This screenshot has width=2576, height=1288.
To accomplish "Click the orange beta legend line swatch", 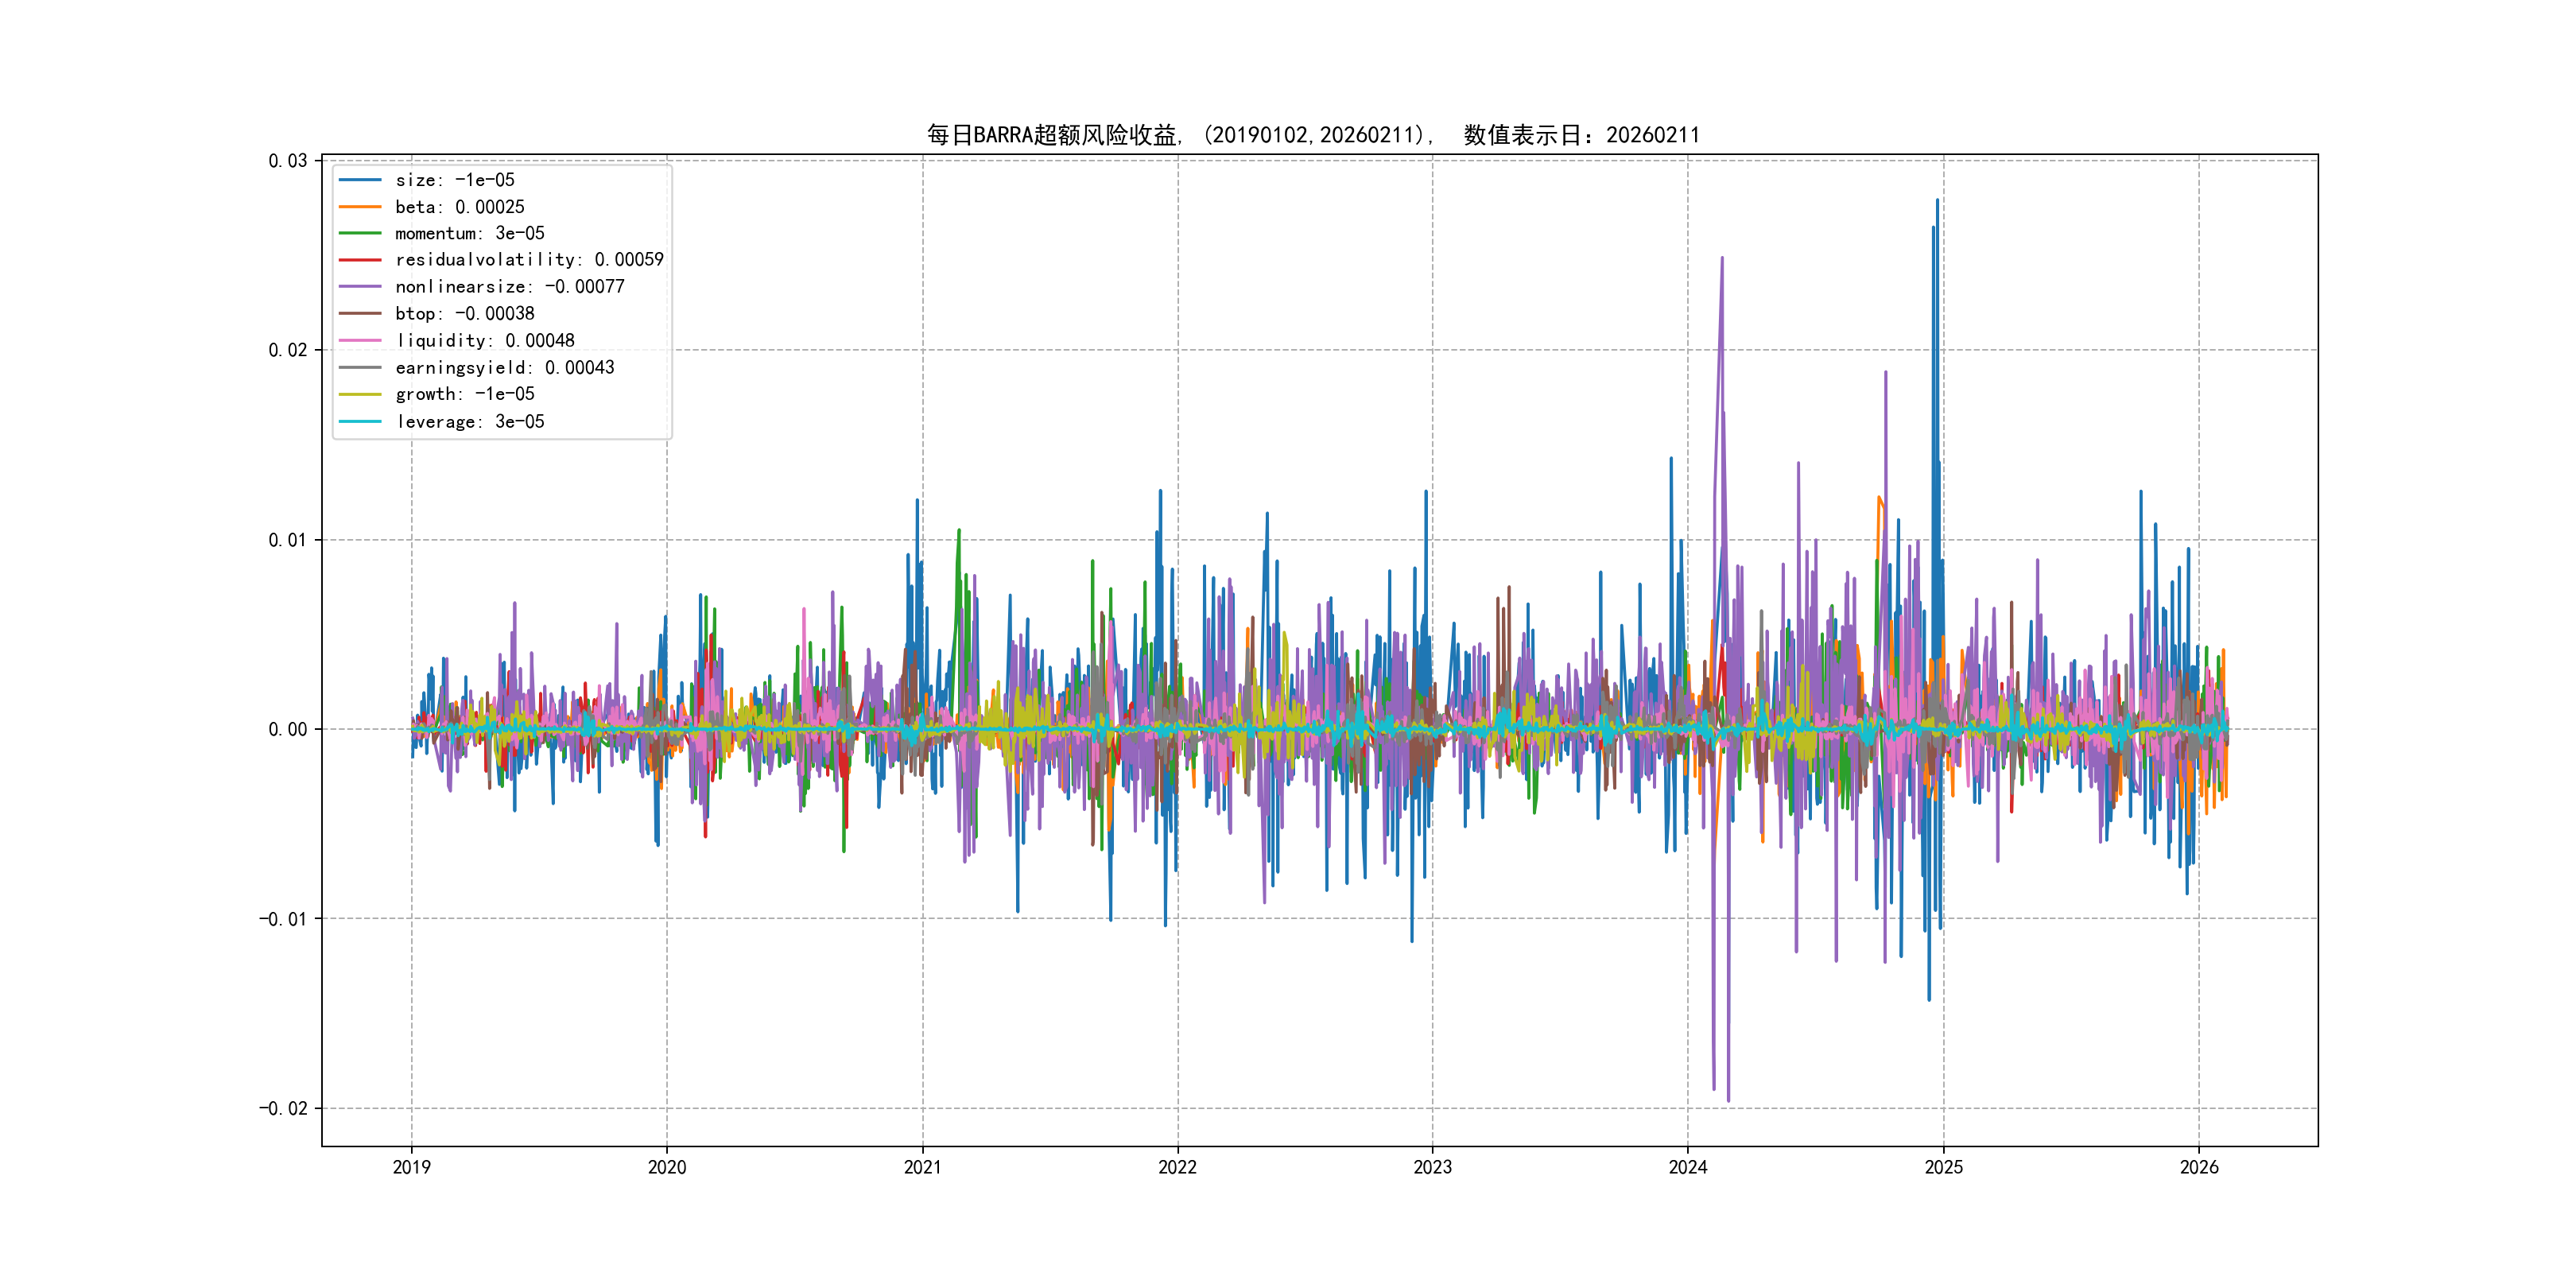I will coord(360,207).
